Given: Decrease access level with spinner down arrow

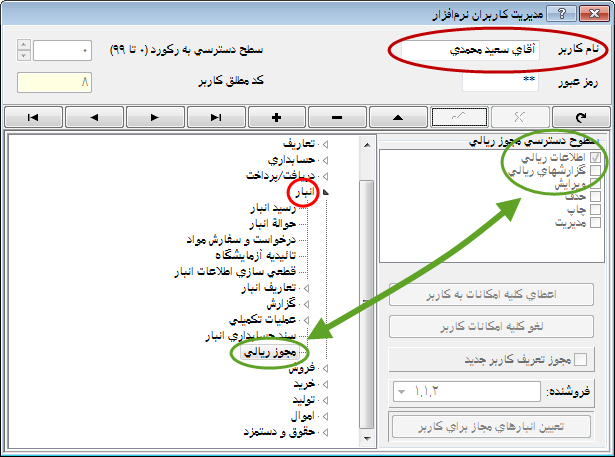Looking at the screenshot, I should 24,56.
